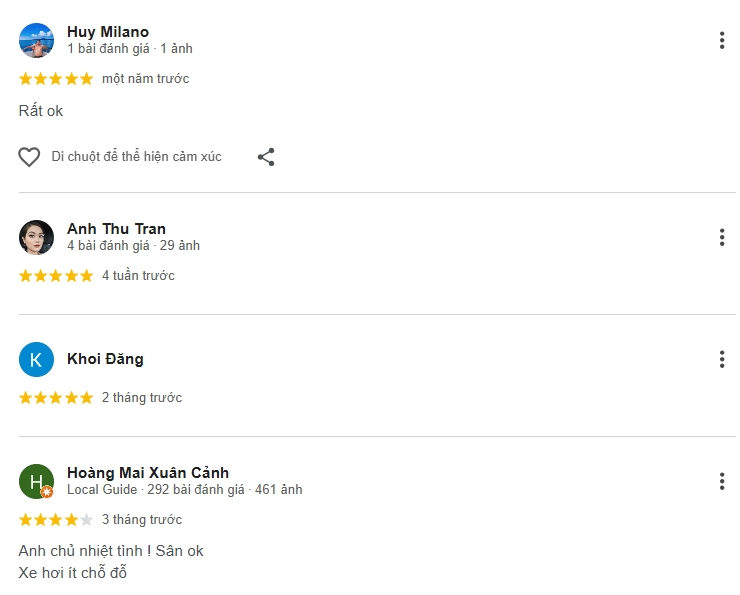Open Huy Milano's profile name link

coord(108,32)
